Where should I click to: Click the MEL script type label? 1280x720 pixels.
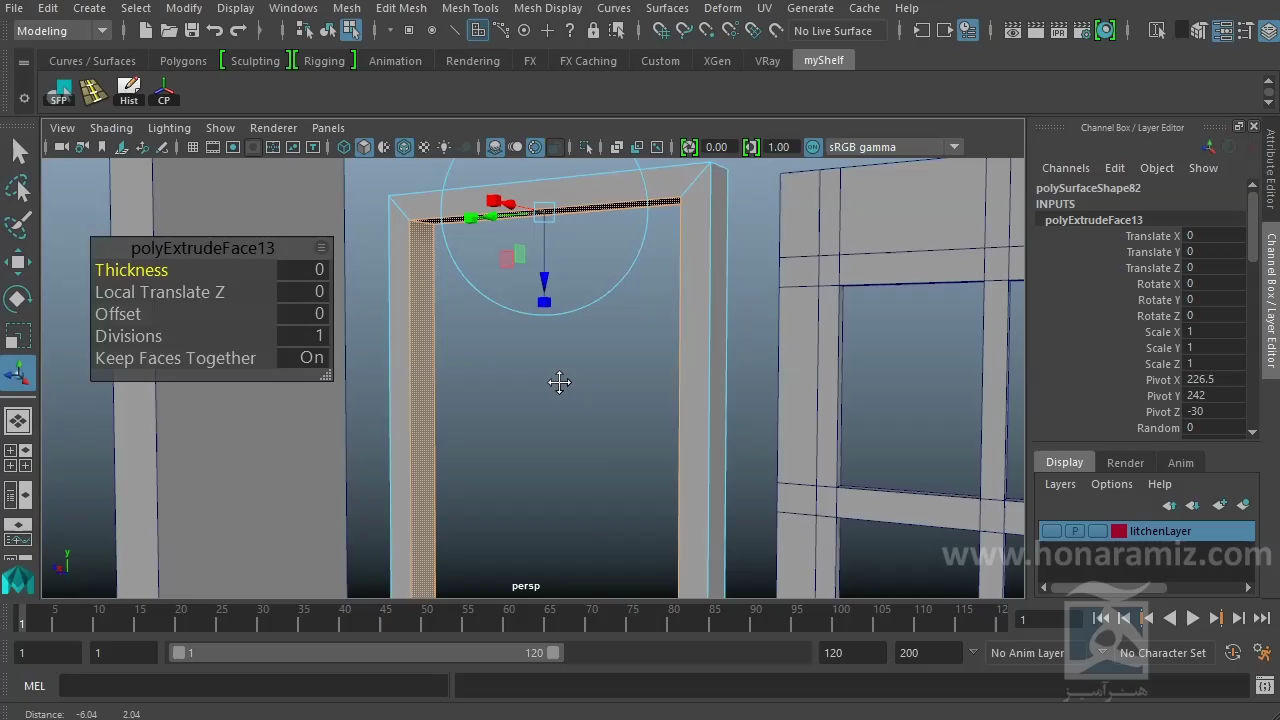(35, 686)
